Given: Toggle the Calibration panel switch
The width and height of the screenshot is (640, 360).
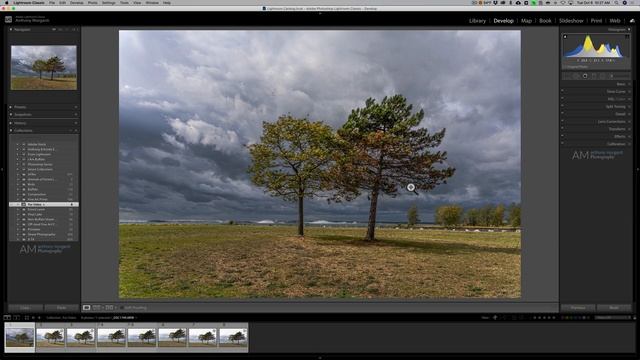Looking at the screenshot, I should [x=562, y=144].
